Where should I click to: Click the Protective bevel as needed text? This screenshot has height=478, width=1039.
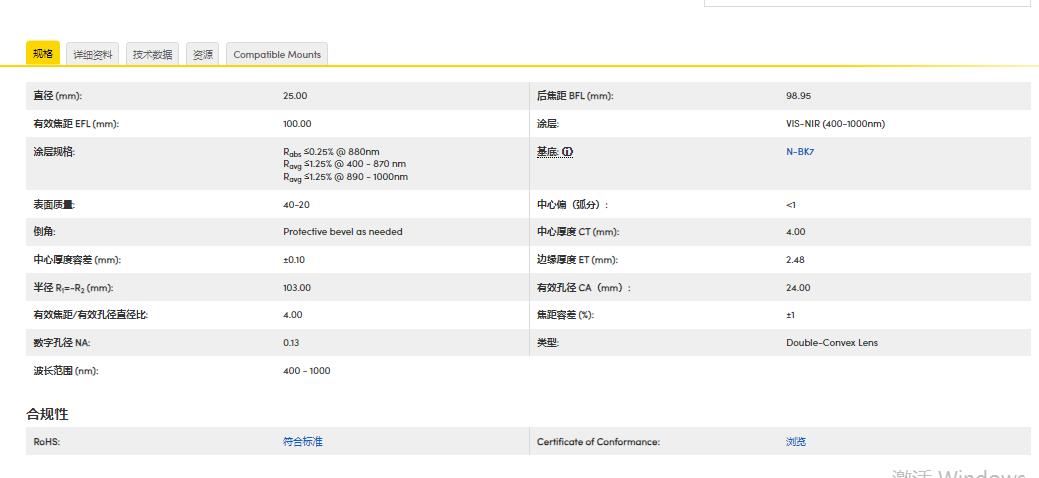pos(343,232)
